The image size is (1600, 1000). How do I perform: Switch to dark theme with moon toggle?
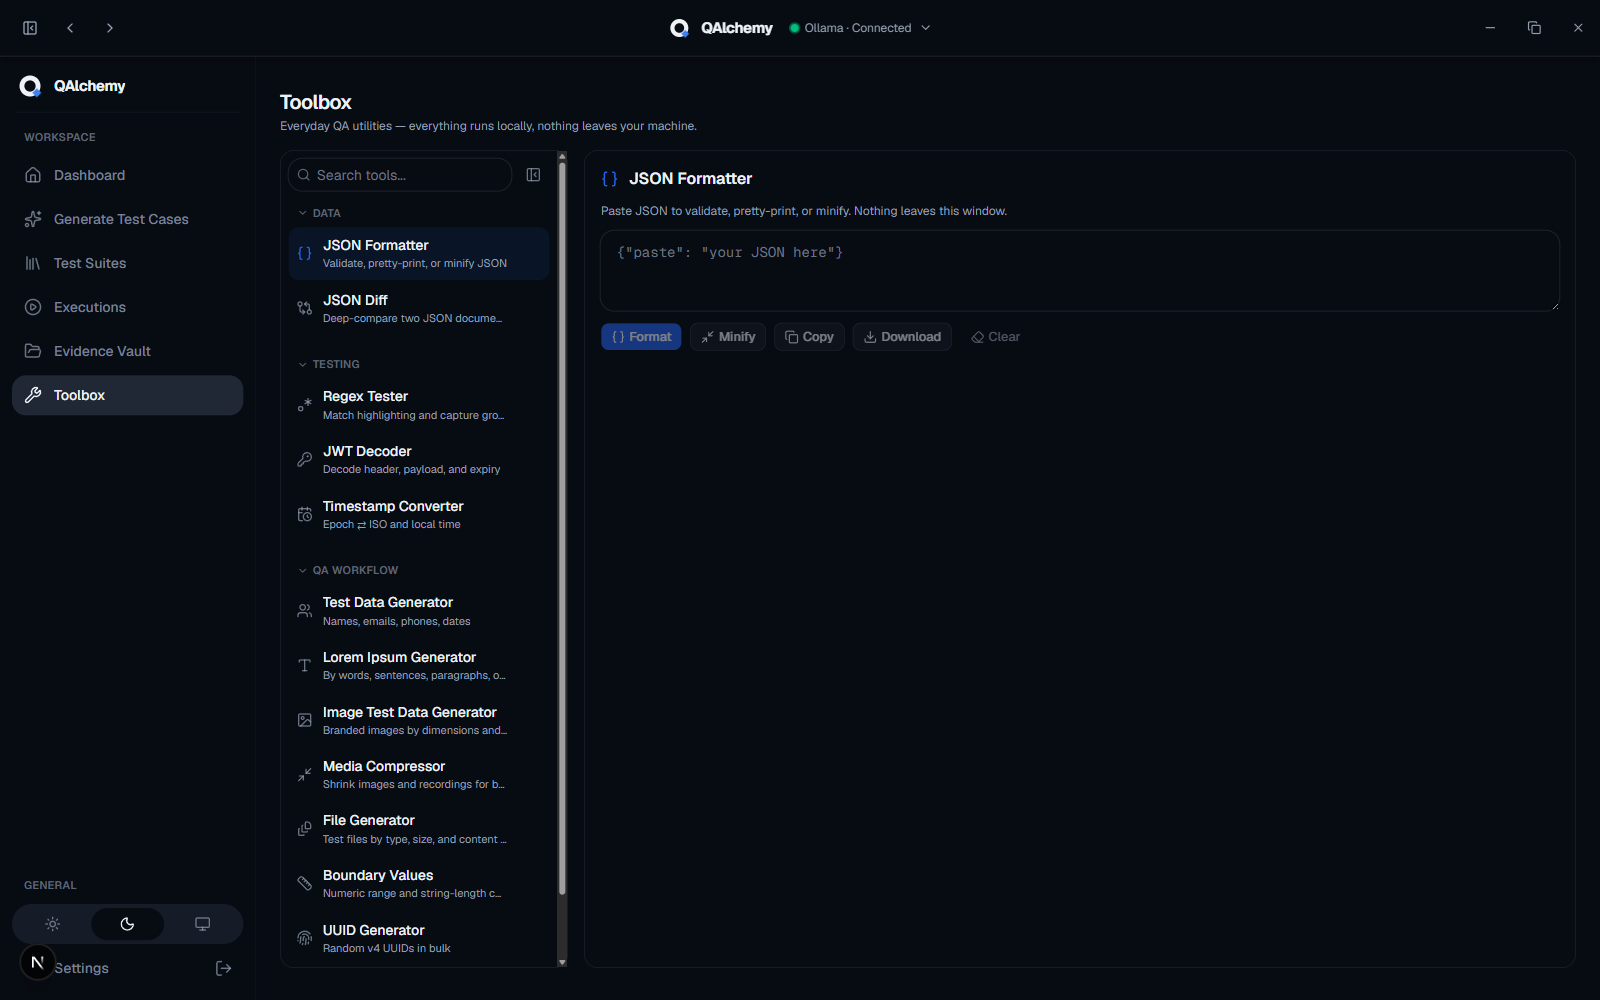127,924
